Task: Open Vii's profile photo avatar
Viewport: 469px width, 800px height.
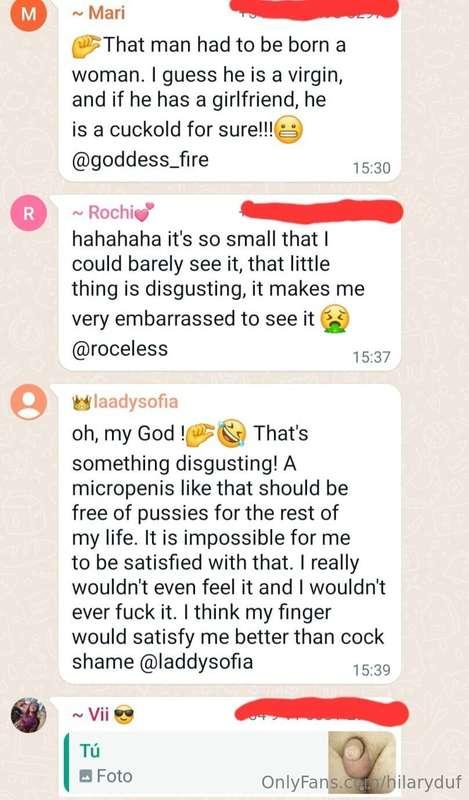Action: coord(29,715)
